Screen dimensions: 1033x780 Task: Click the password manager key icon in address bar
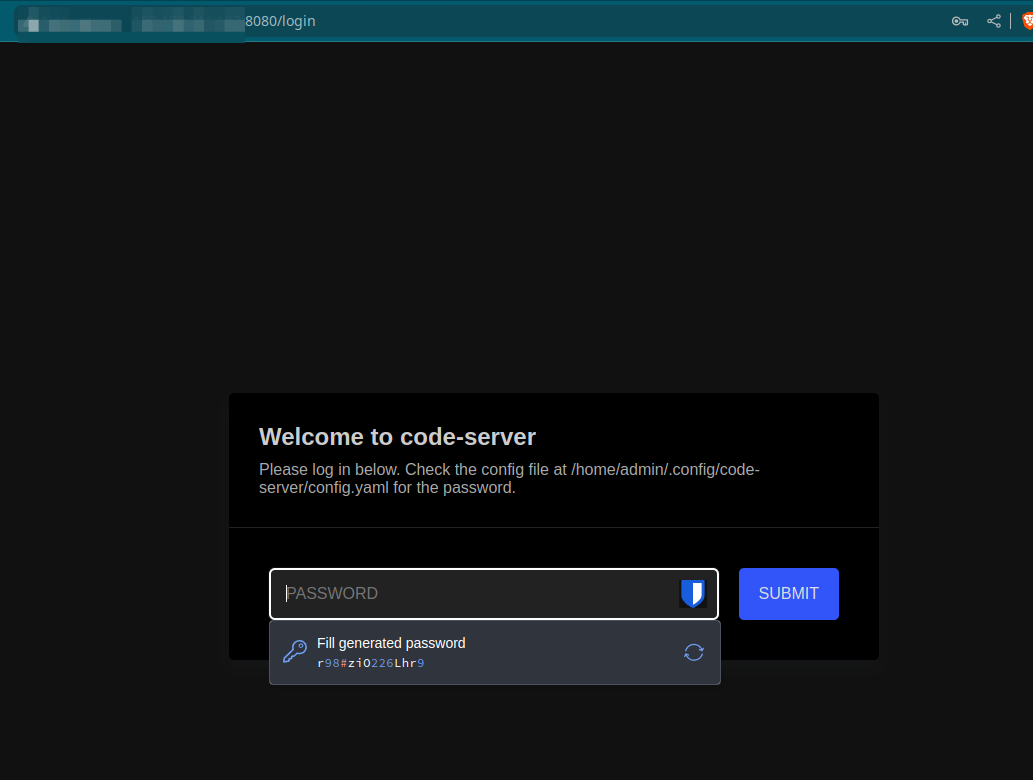[x=959, y=21]
